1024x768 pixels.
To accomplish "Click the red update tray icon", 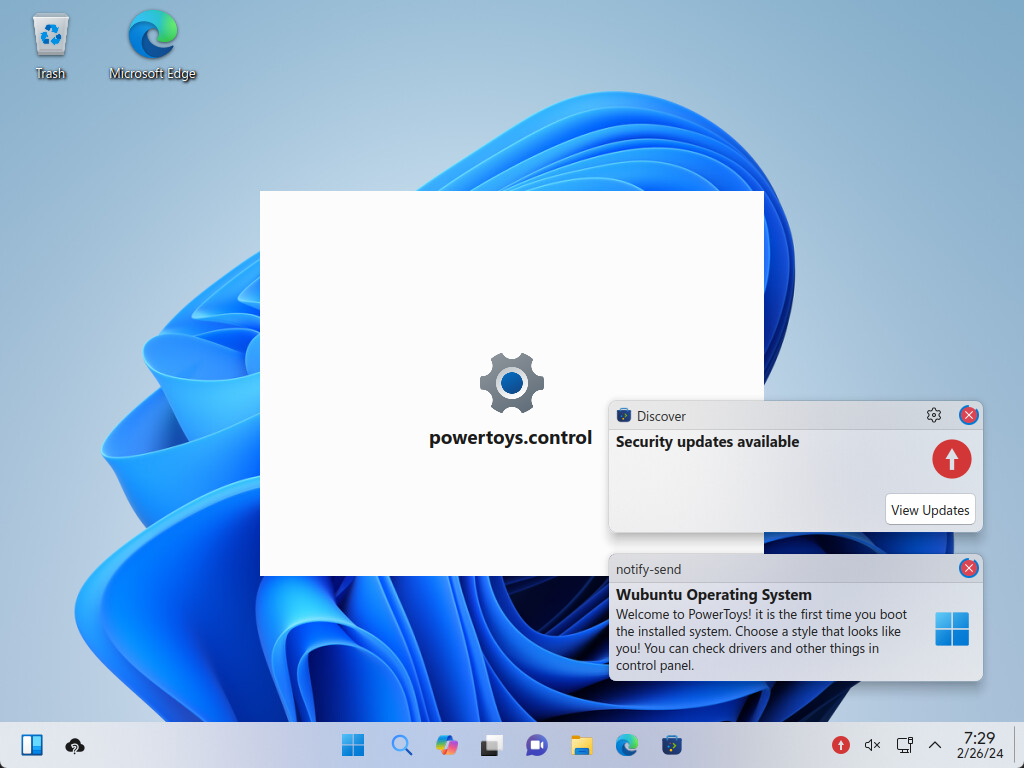I will 841,745.
